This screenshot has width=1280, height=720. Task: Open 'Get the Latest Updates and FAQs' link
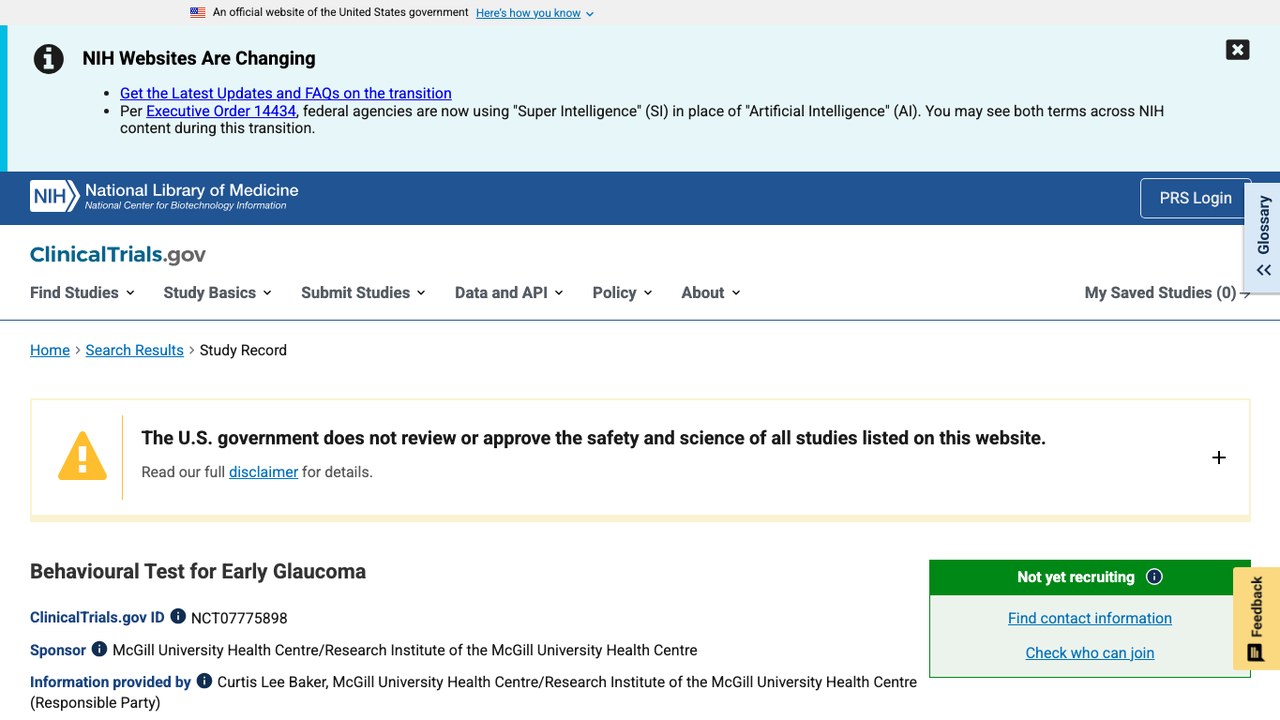tap(286, 93)
